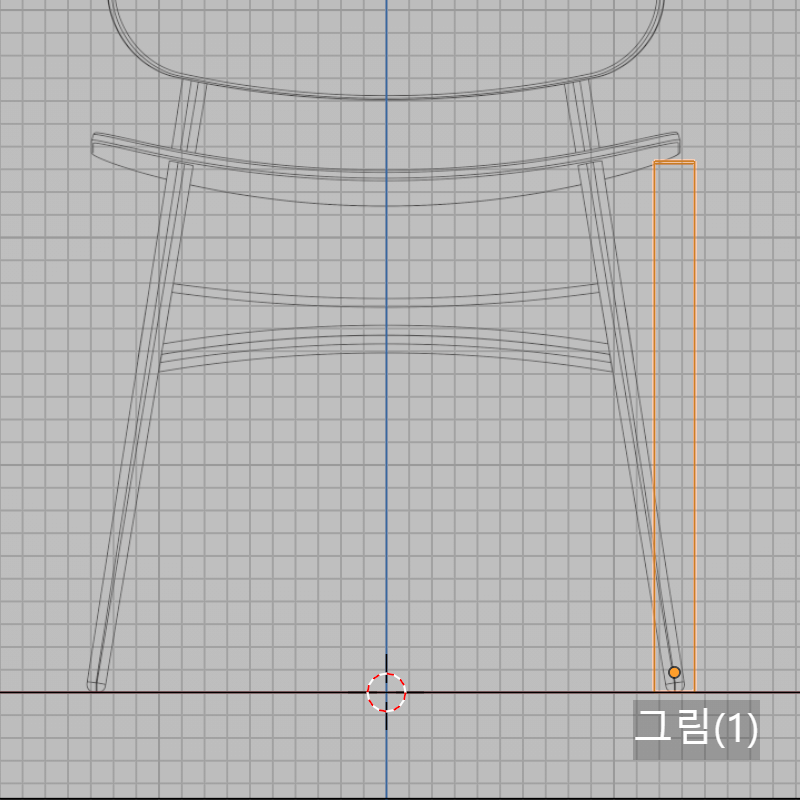Viewport: 800px width, 800px height.
Task: Click the red-white dashed 3D cursor
Action: (386, 692)
